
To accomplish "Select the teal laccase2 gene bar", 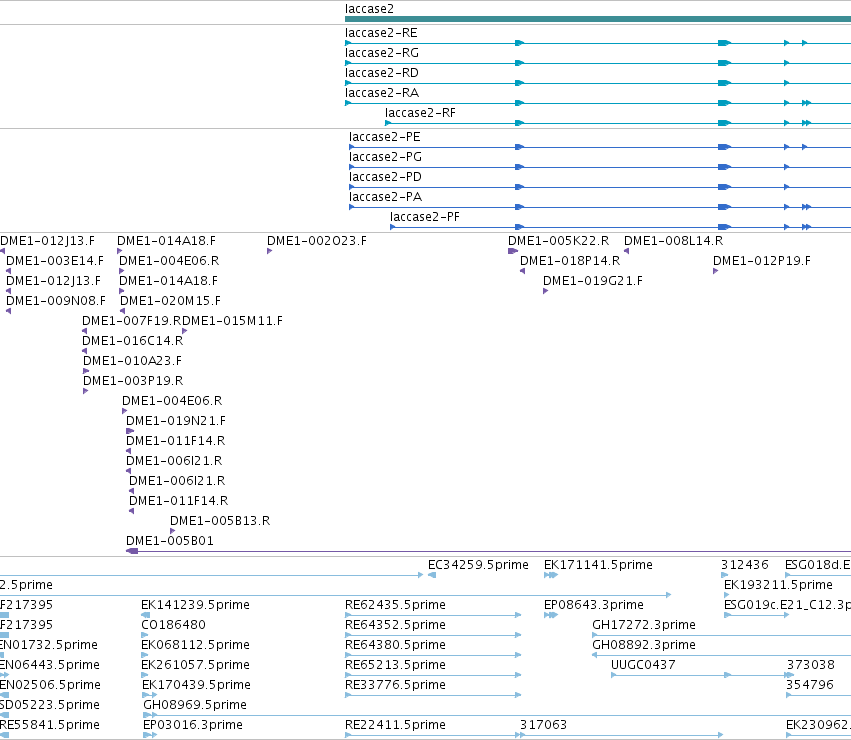I will (x=598, y=19).
